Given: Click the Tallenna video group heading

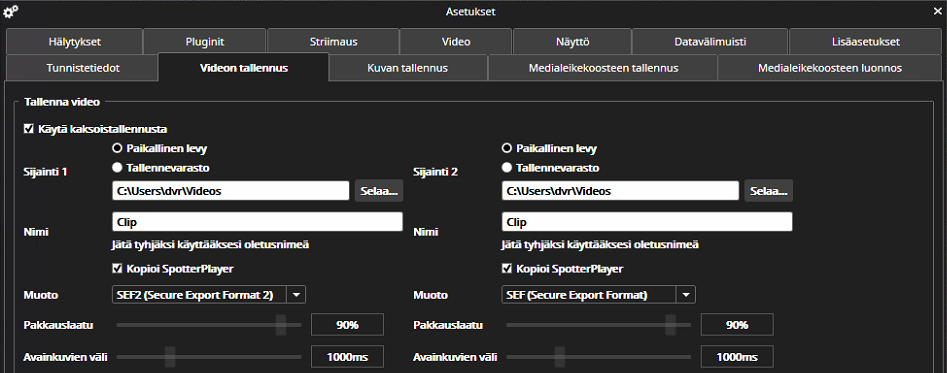Looking at the screenshot, I should pyautogui.click(x=62, y=102).
